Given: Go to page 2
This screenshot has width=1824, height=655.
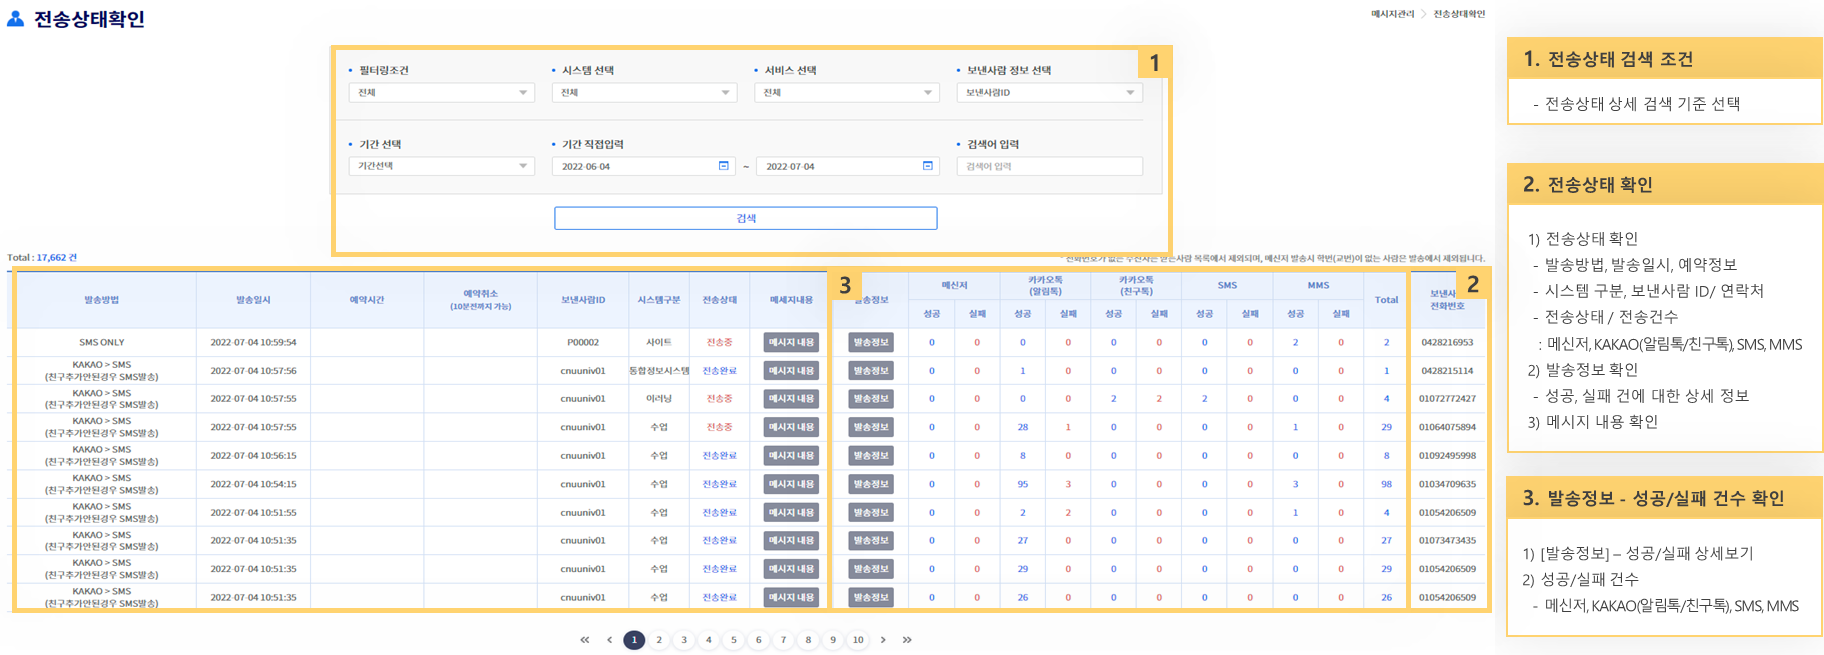Looking at the screenshot, I should click(659, 640).
